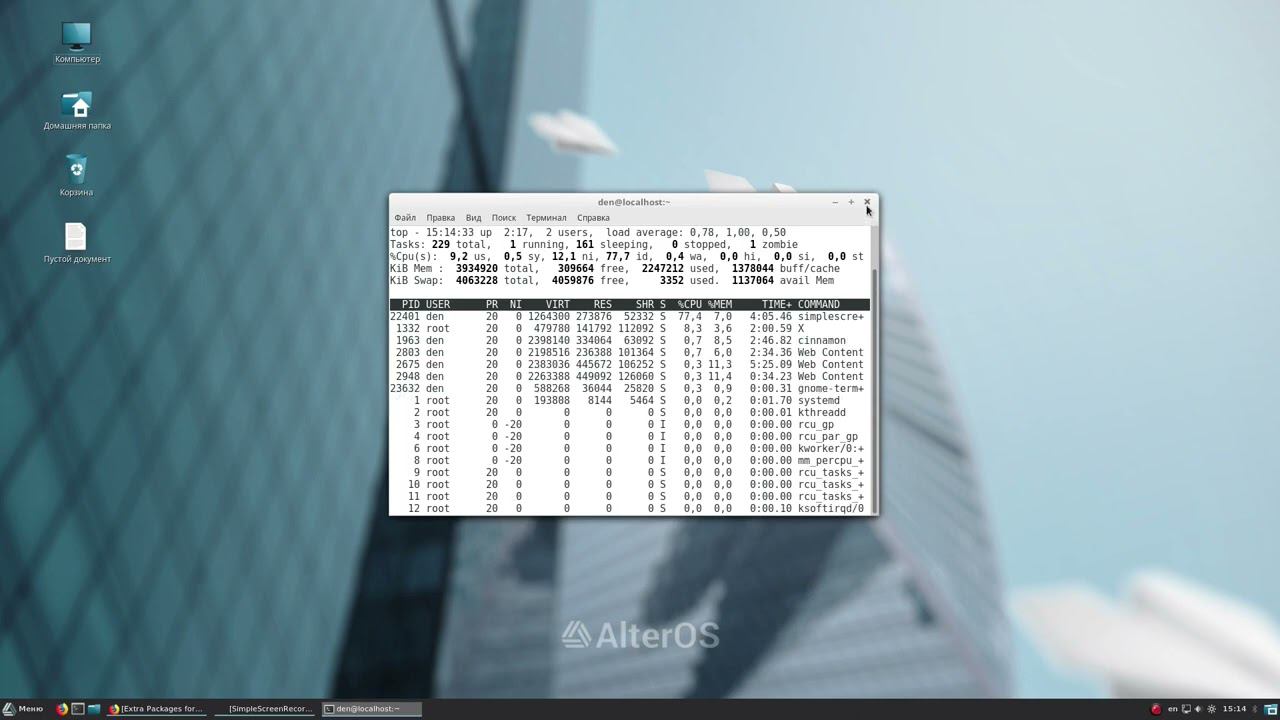Click the Tasks summary line
The height and width of the screenshot is (720, 1280).
pyautogui.click(x=594, y=244)
